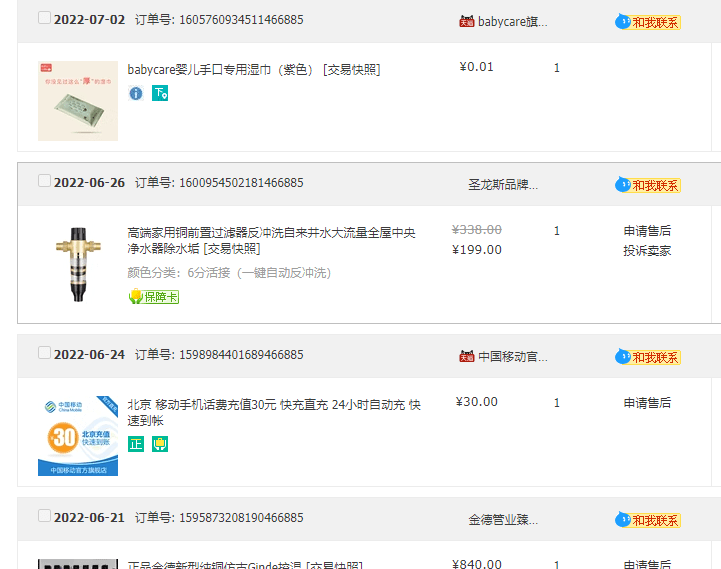This screenshot has width=721, height=569.
Task: Open the 中国移动官 store link
Action: coord(513,356)
